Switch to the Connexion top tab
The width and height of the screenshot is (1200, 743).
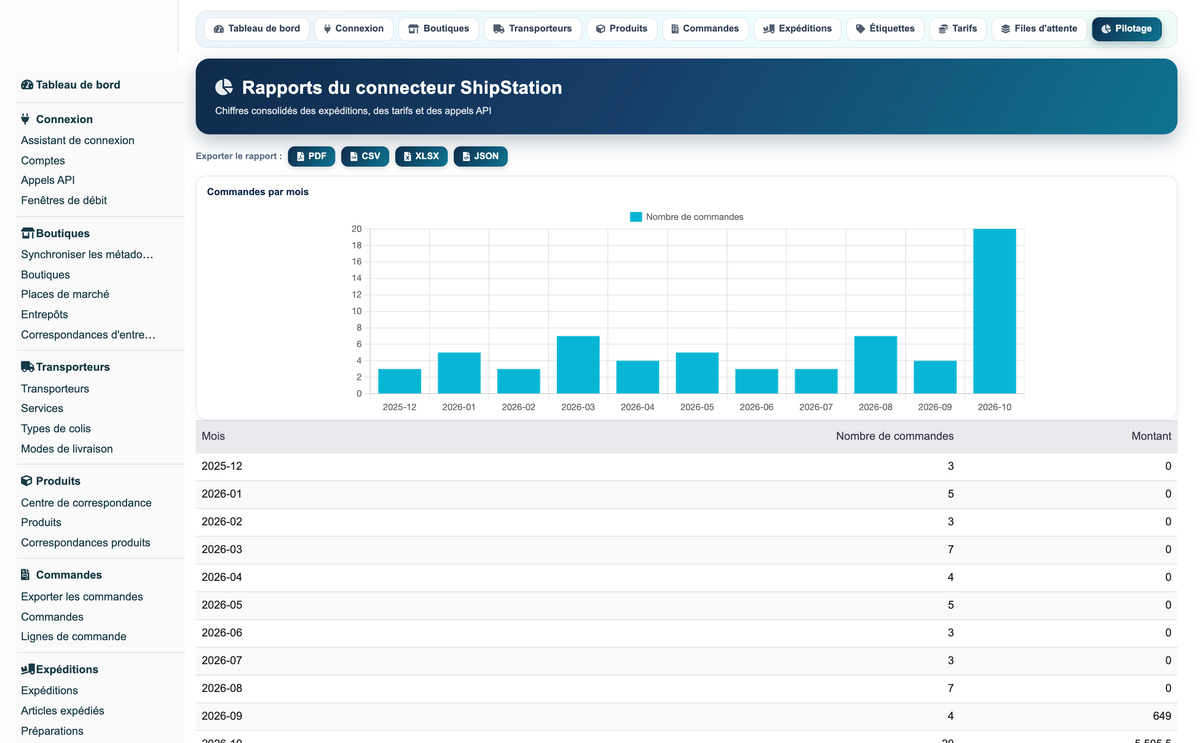point(354,29)
